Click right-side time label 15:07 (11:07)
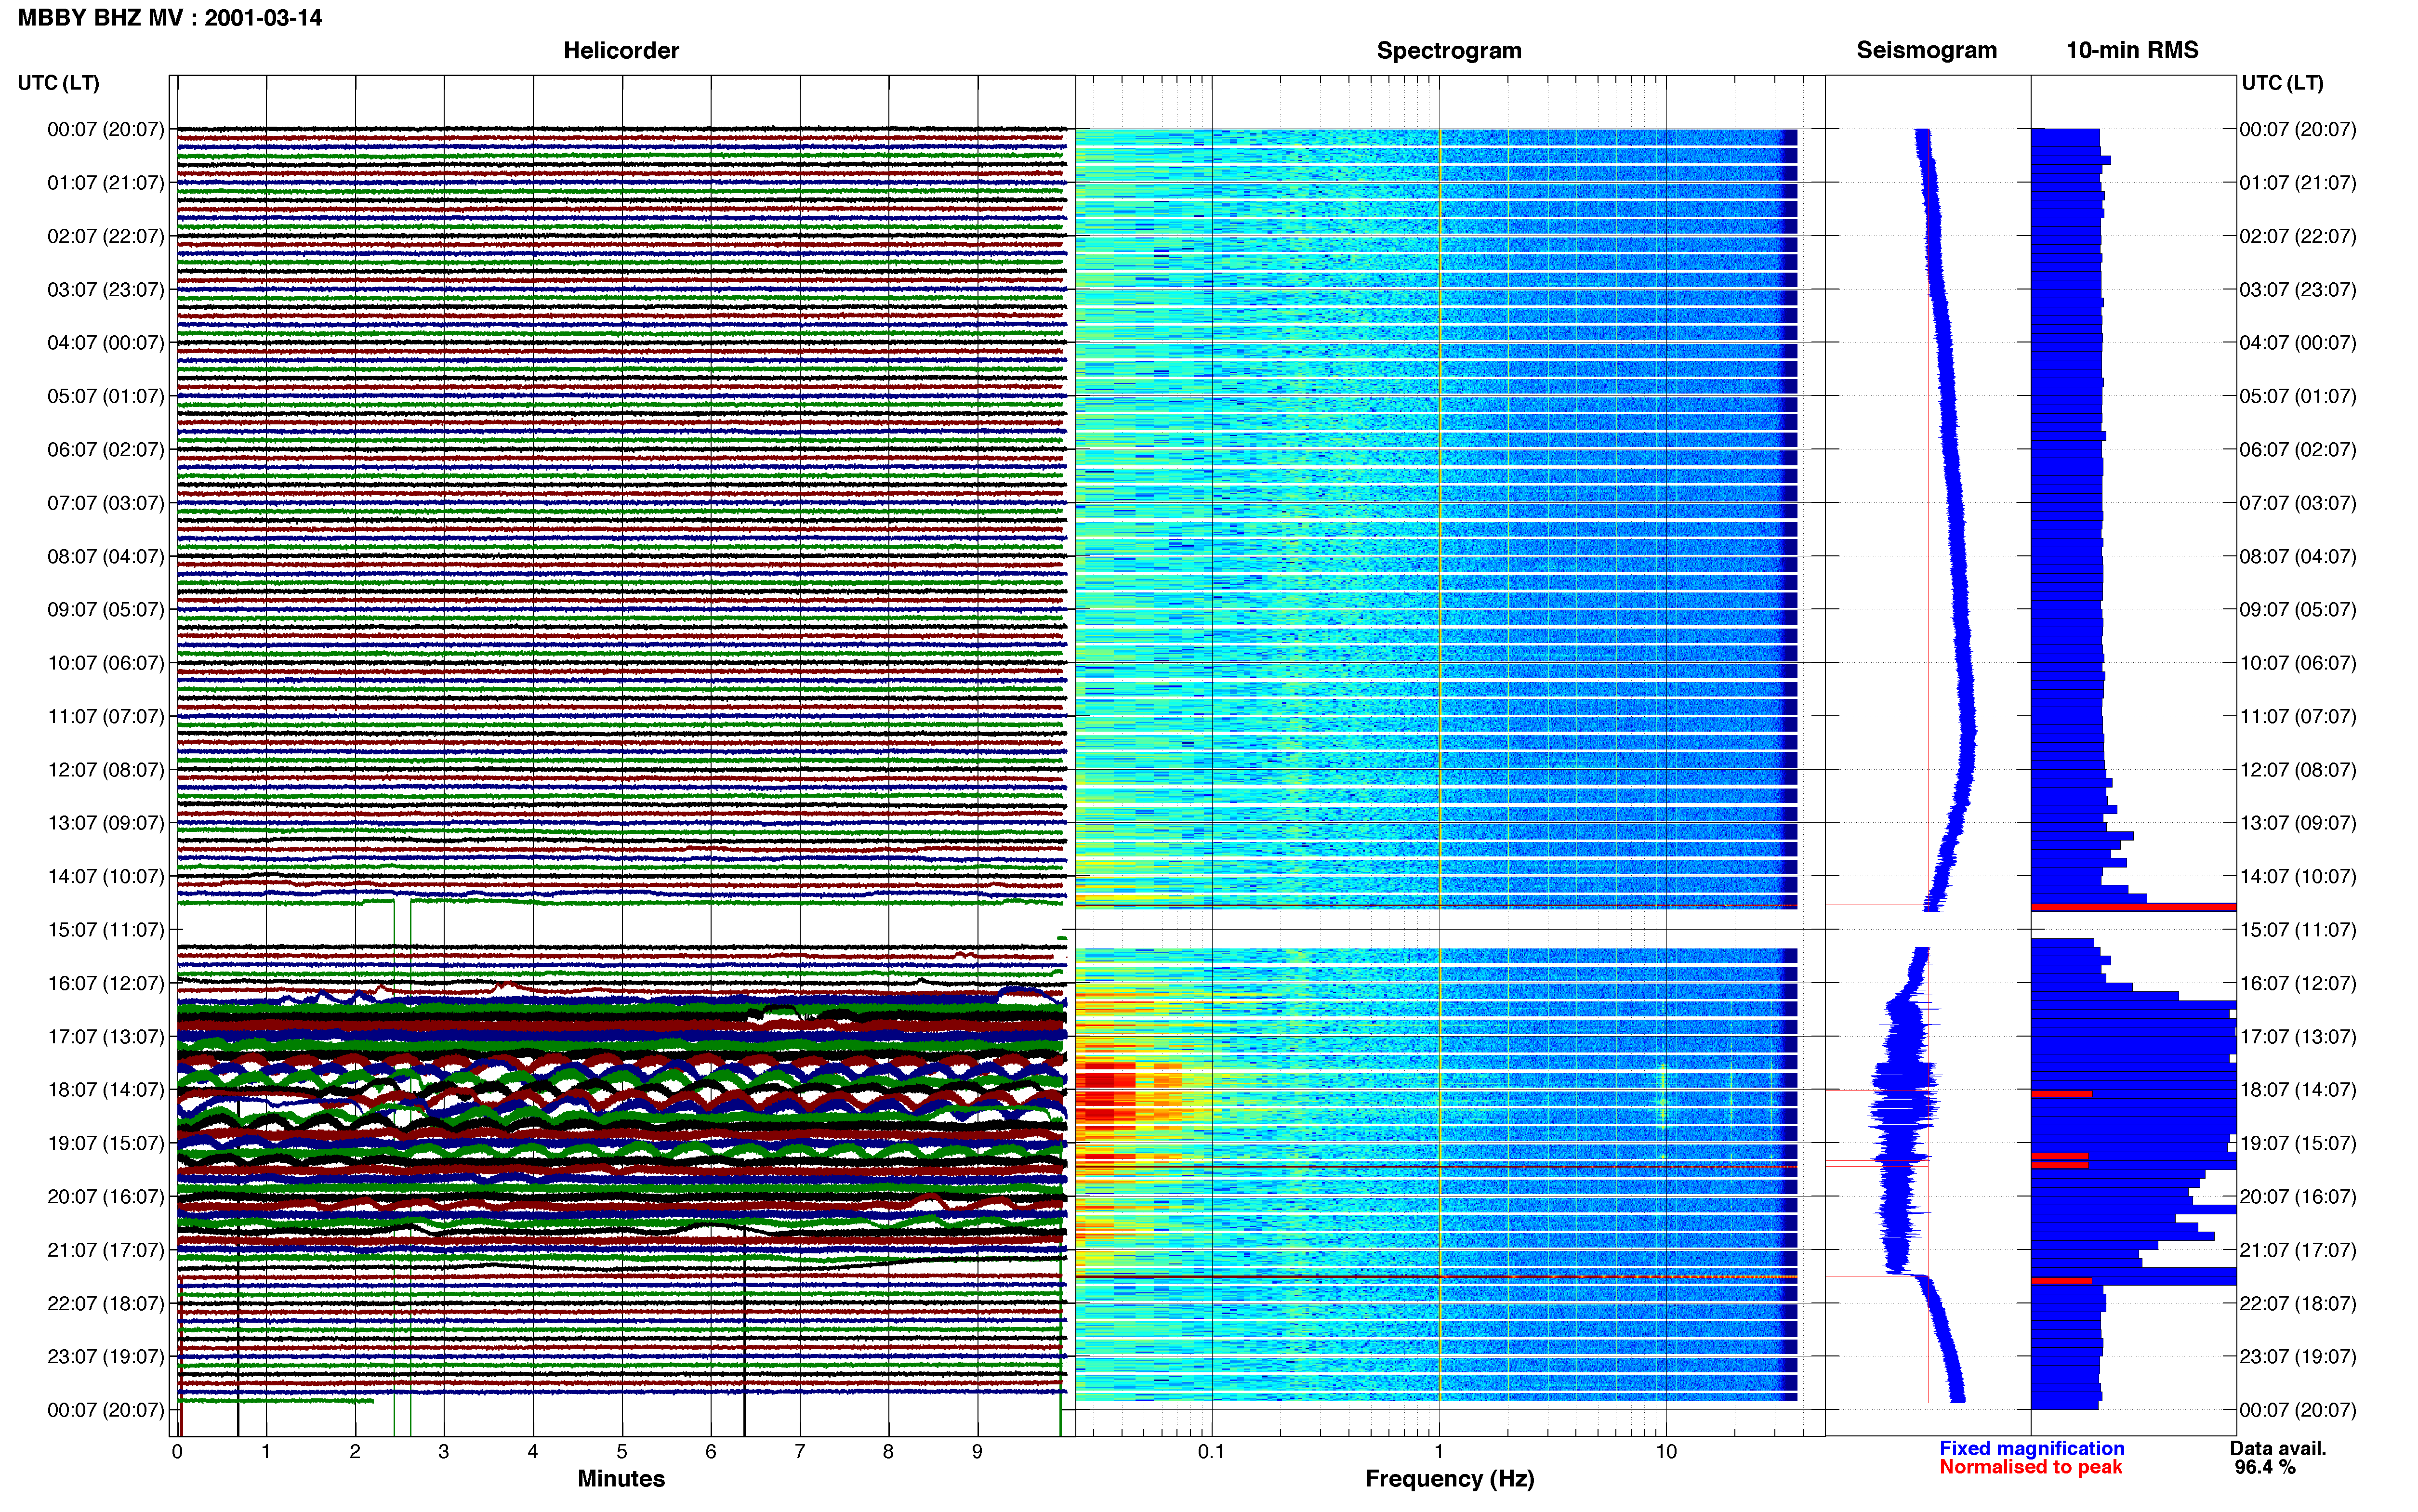The image size is (2418, 1512). (2297, 930)
